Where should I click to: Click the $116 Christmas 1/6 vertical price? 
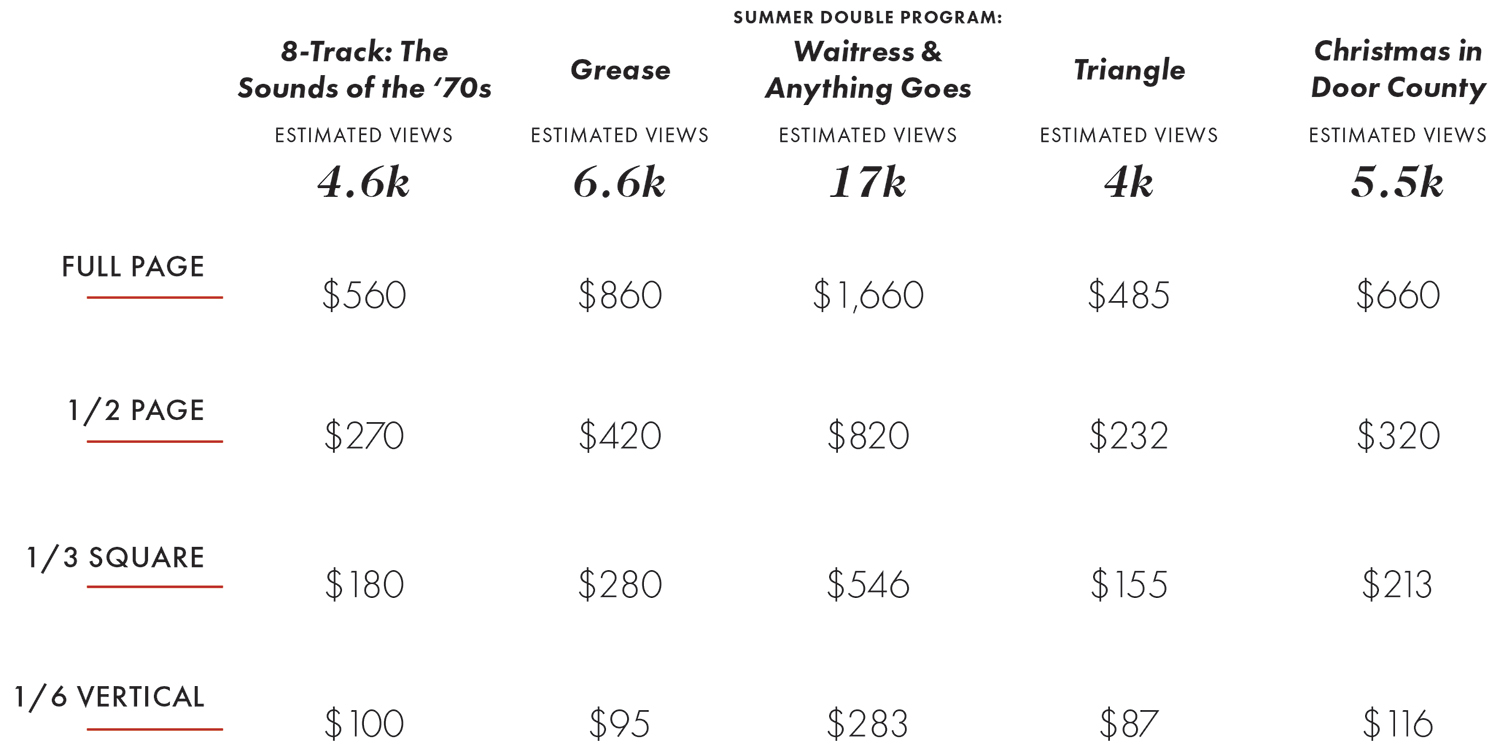1397,723
